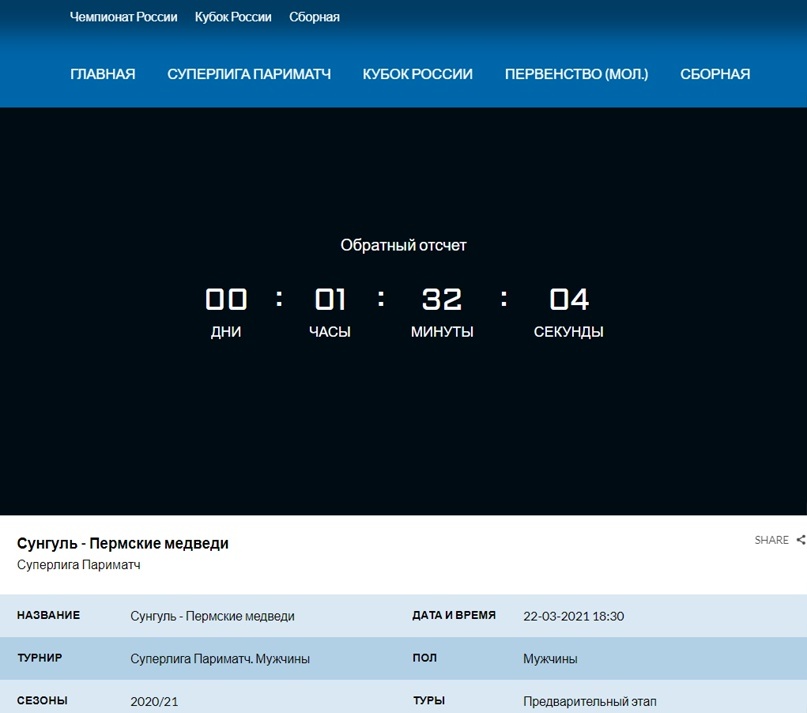Screen dimensions: 807x713
Task: Click the МИНУТЫ label
Action: click(442, 332)
